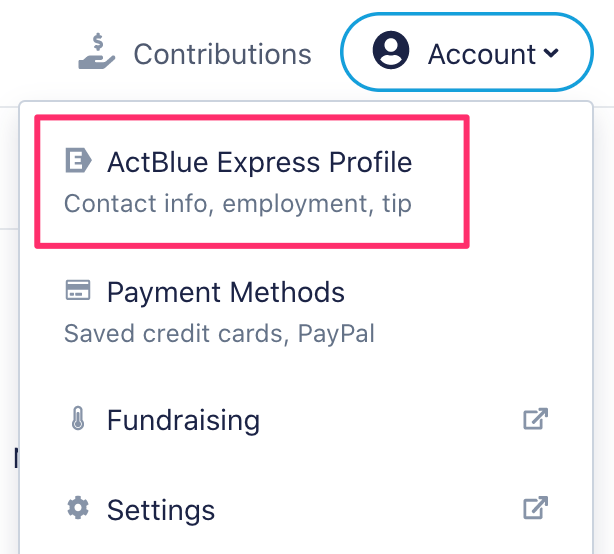Screen dimensions: 614x554
Task: Click the Contributions hand-with-dollar icon
Action: (x=97, y=52)
